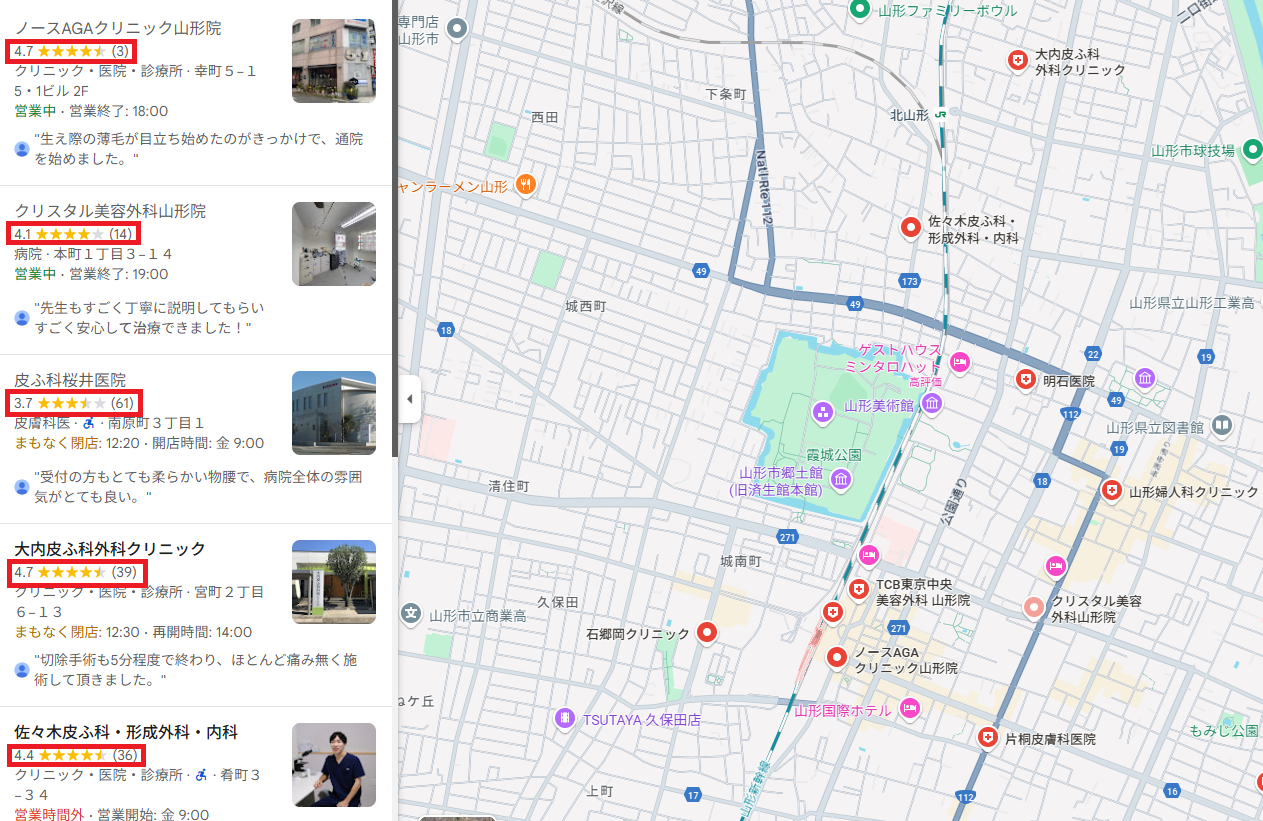Select 山形県立図書館 library marker
The width and height of the screenshot is (1263, 821).
tap(1221, 426)
